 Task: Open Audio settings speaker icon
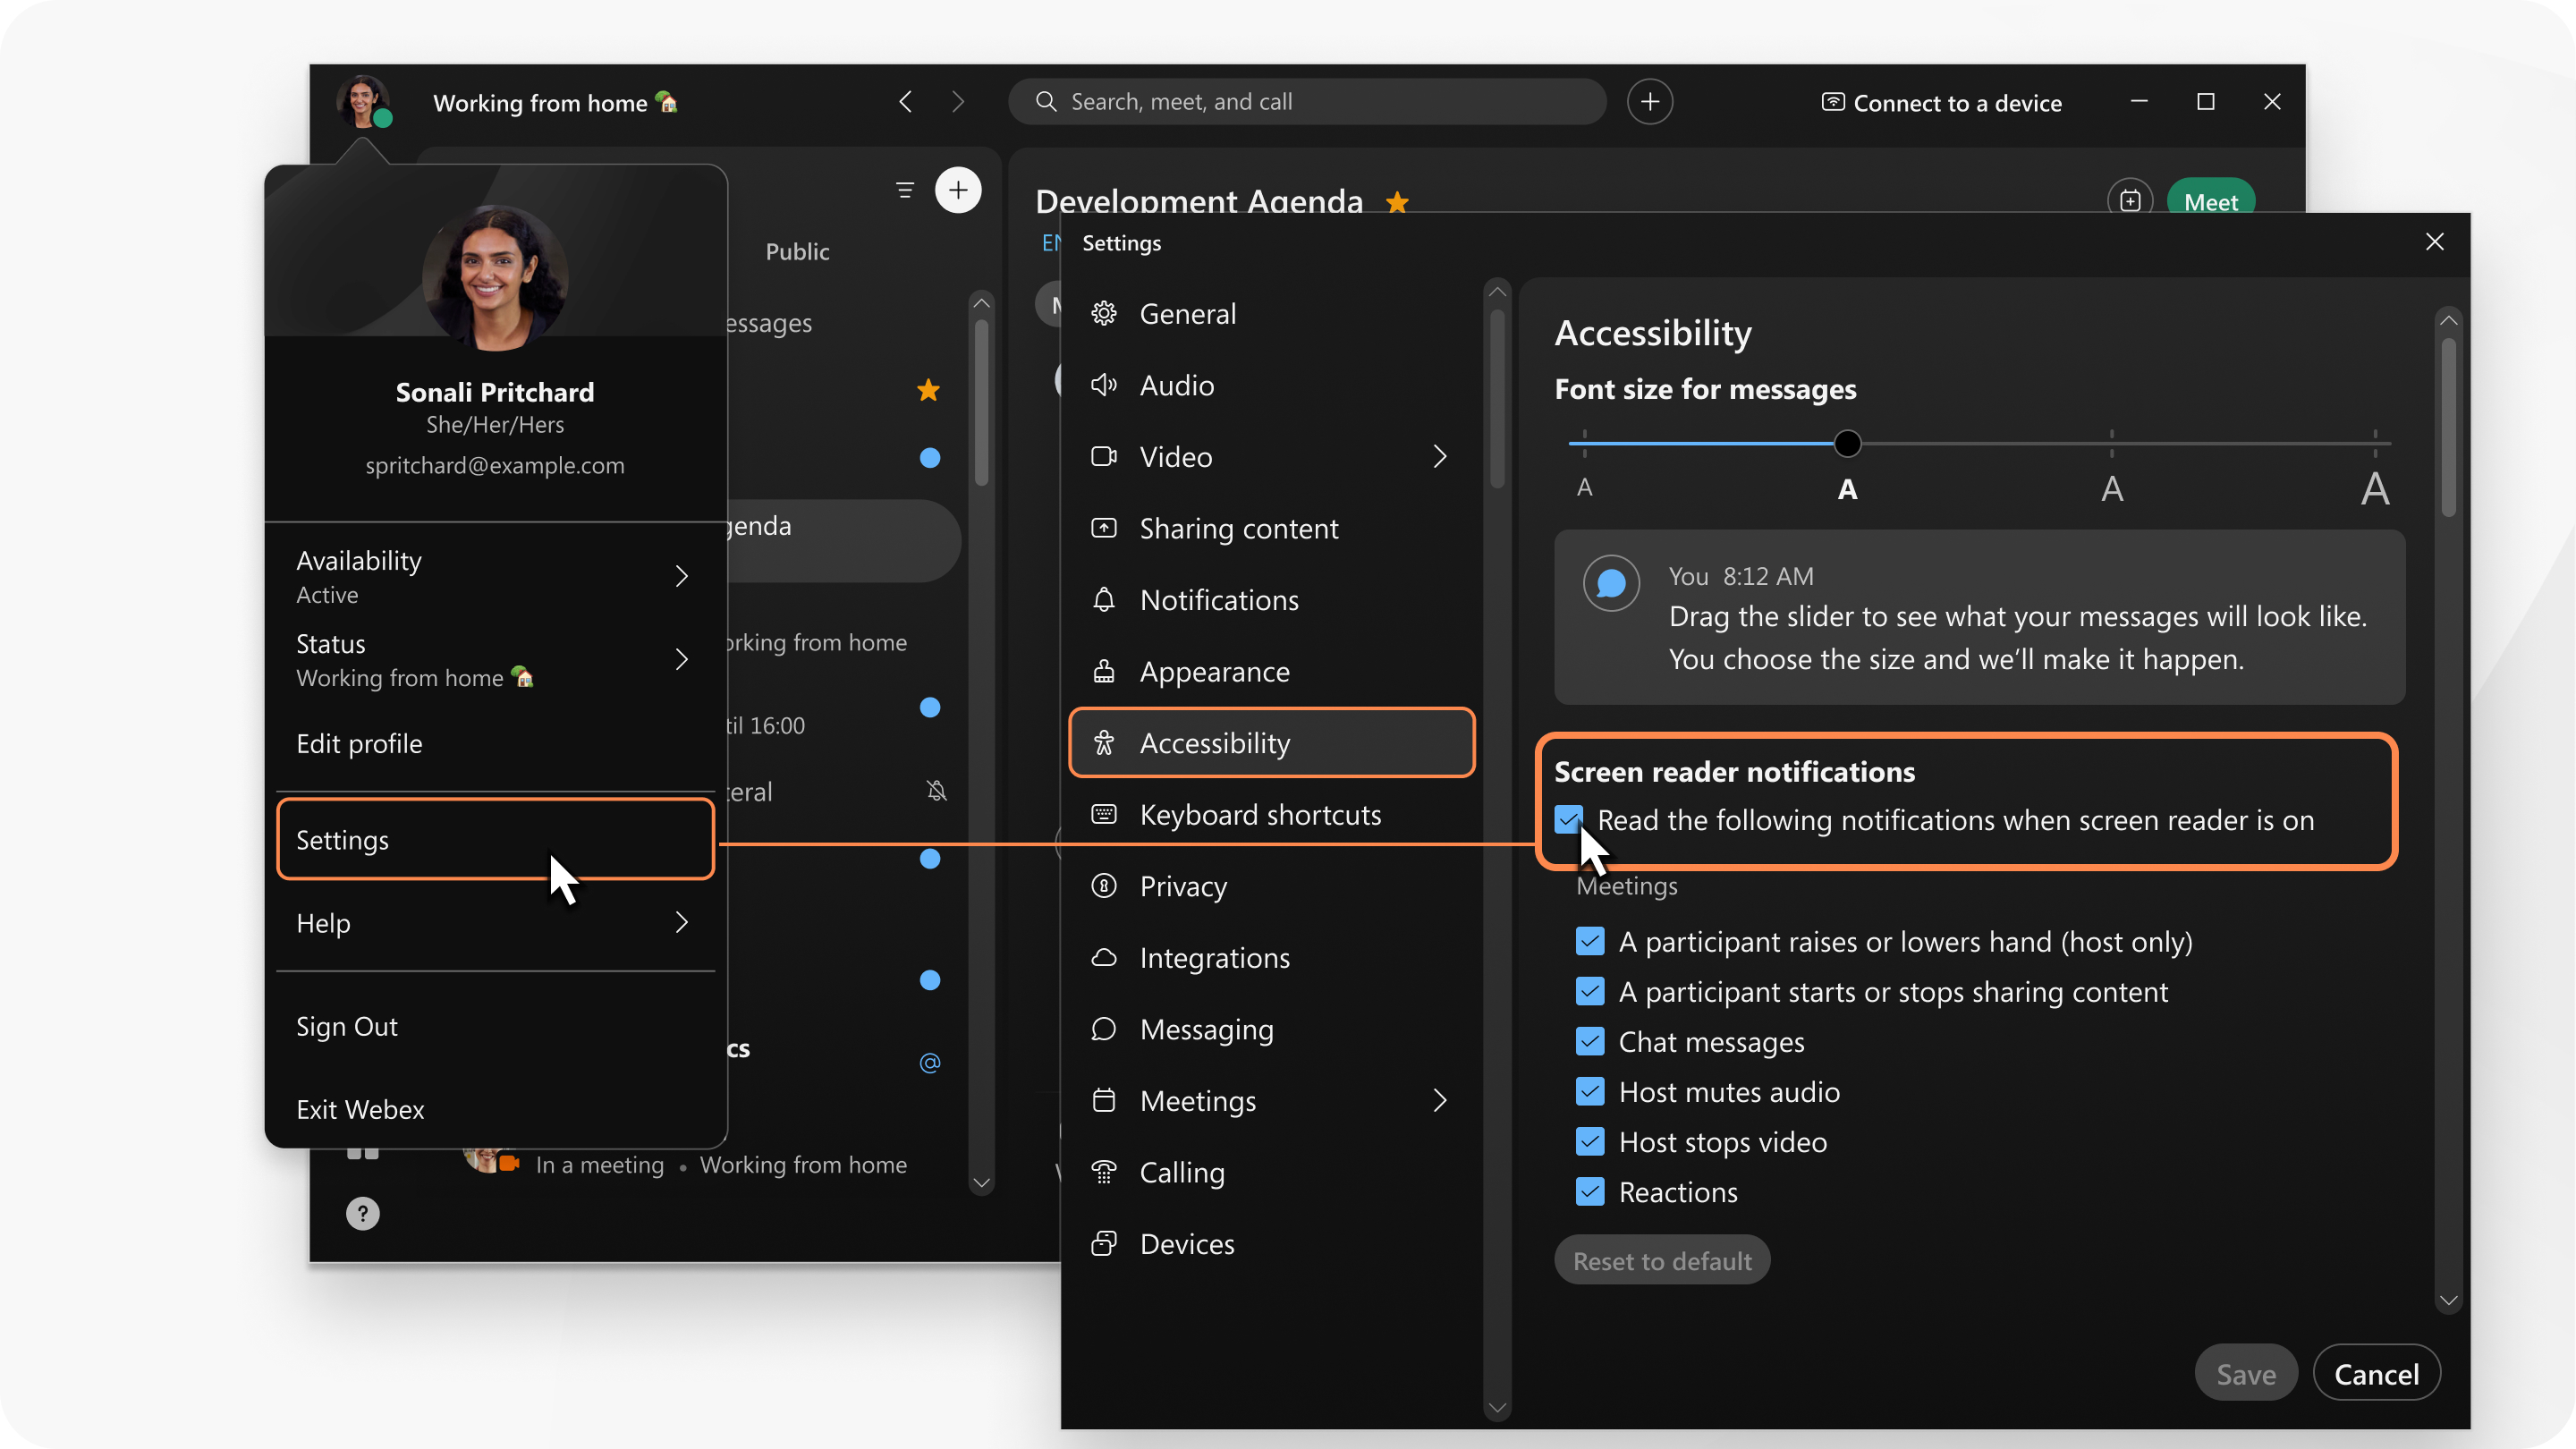1103,385
